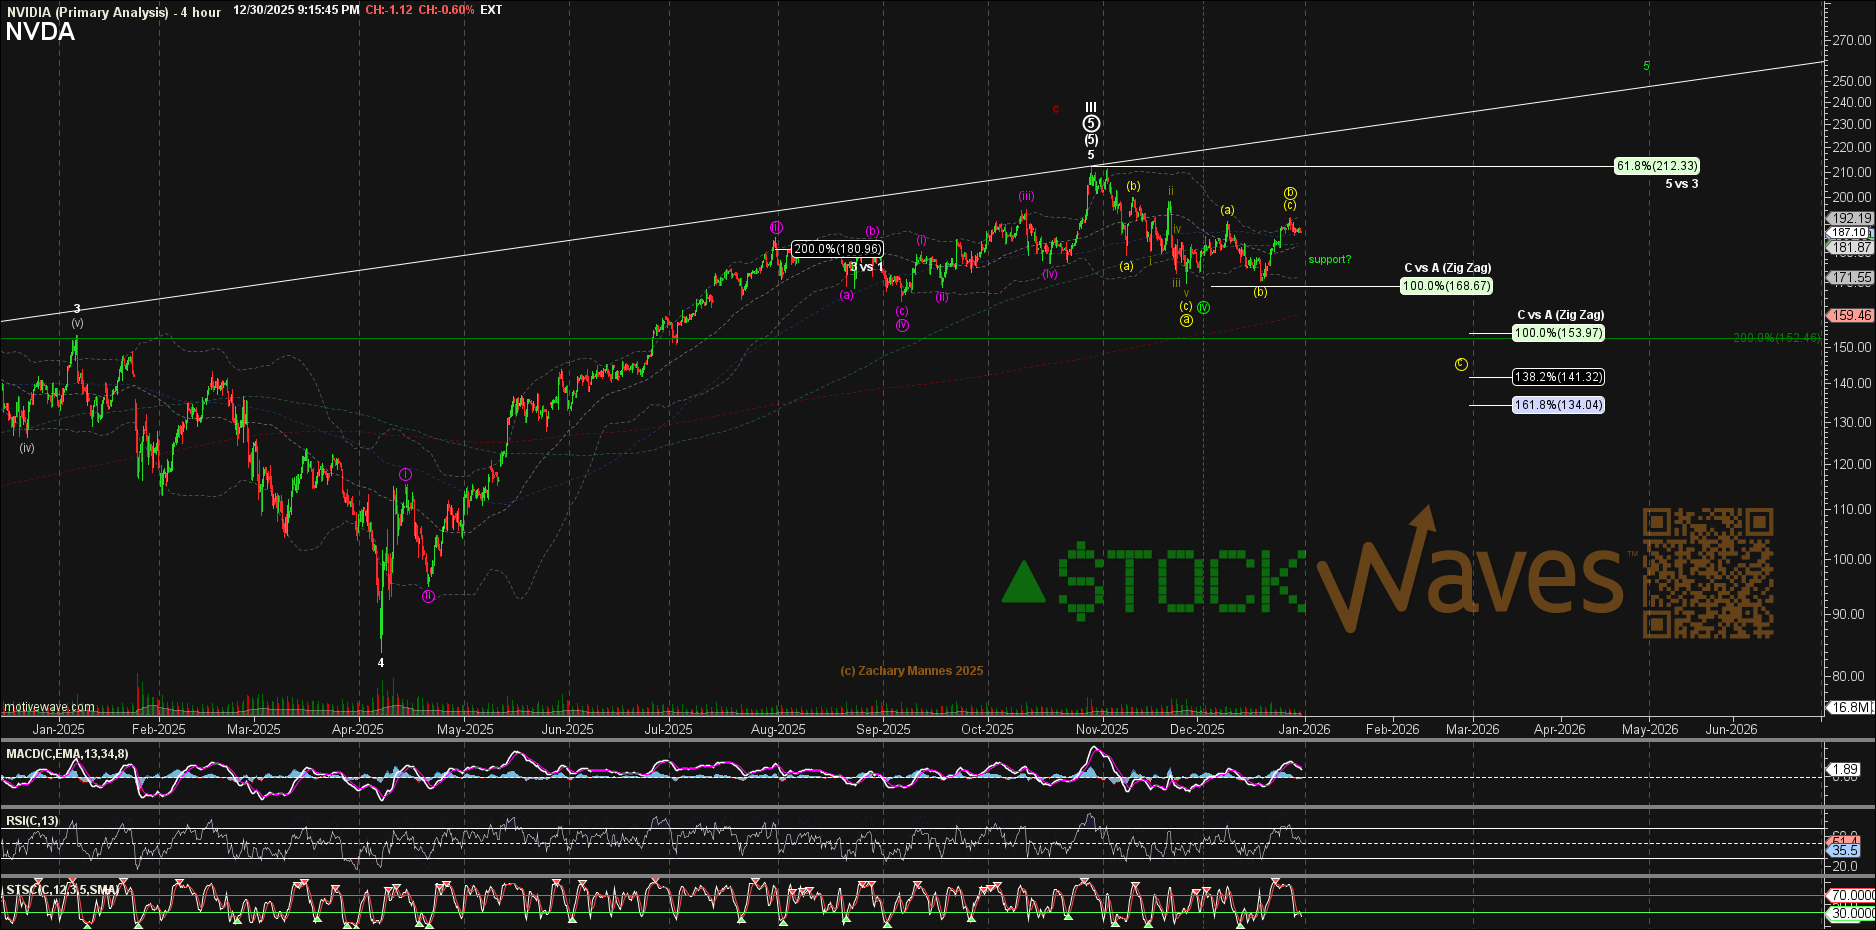Click the green triangle StockWaves logo

pyautogui.click(x=1023, y=583)
